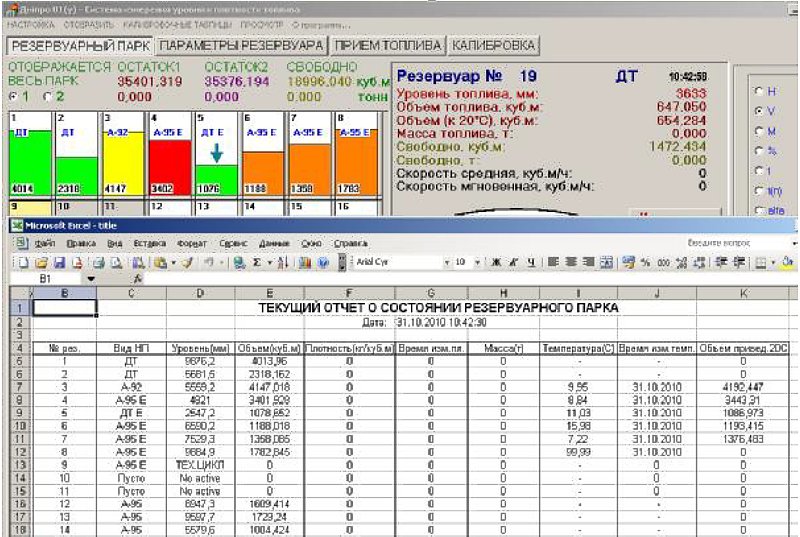This screenshot has height=537, width=800.
Task: Open Print Preview from Excel toolbar
Action: point(116,263)
